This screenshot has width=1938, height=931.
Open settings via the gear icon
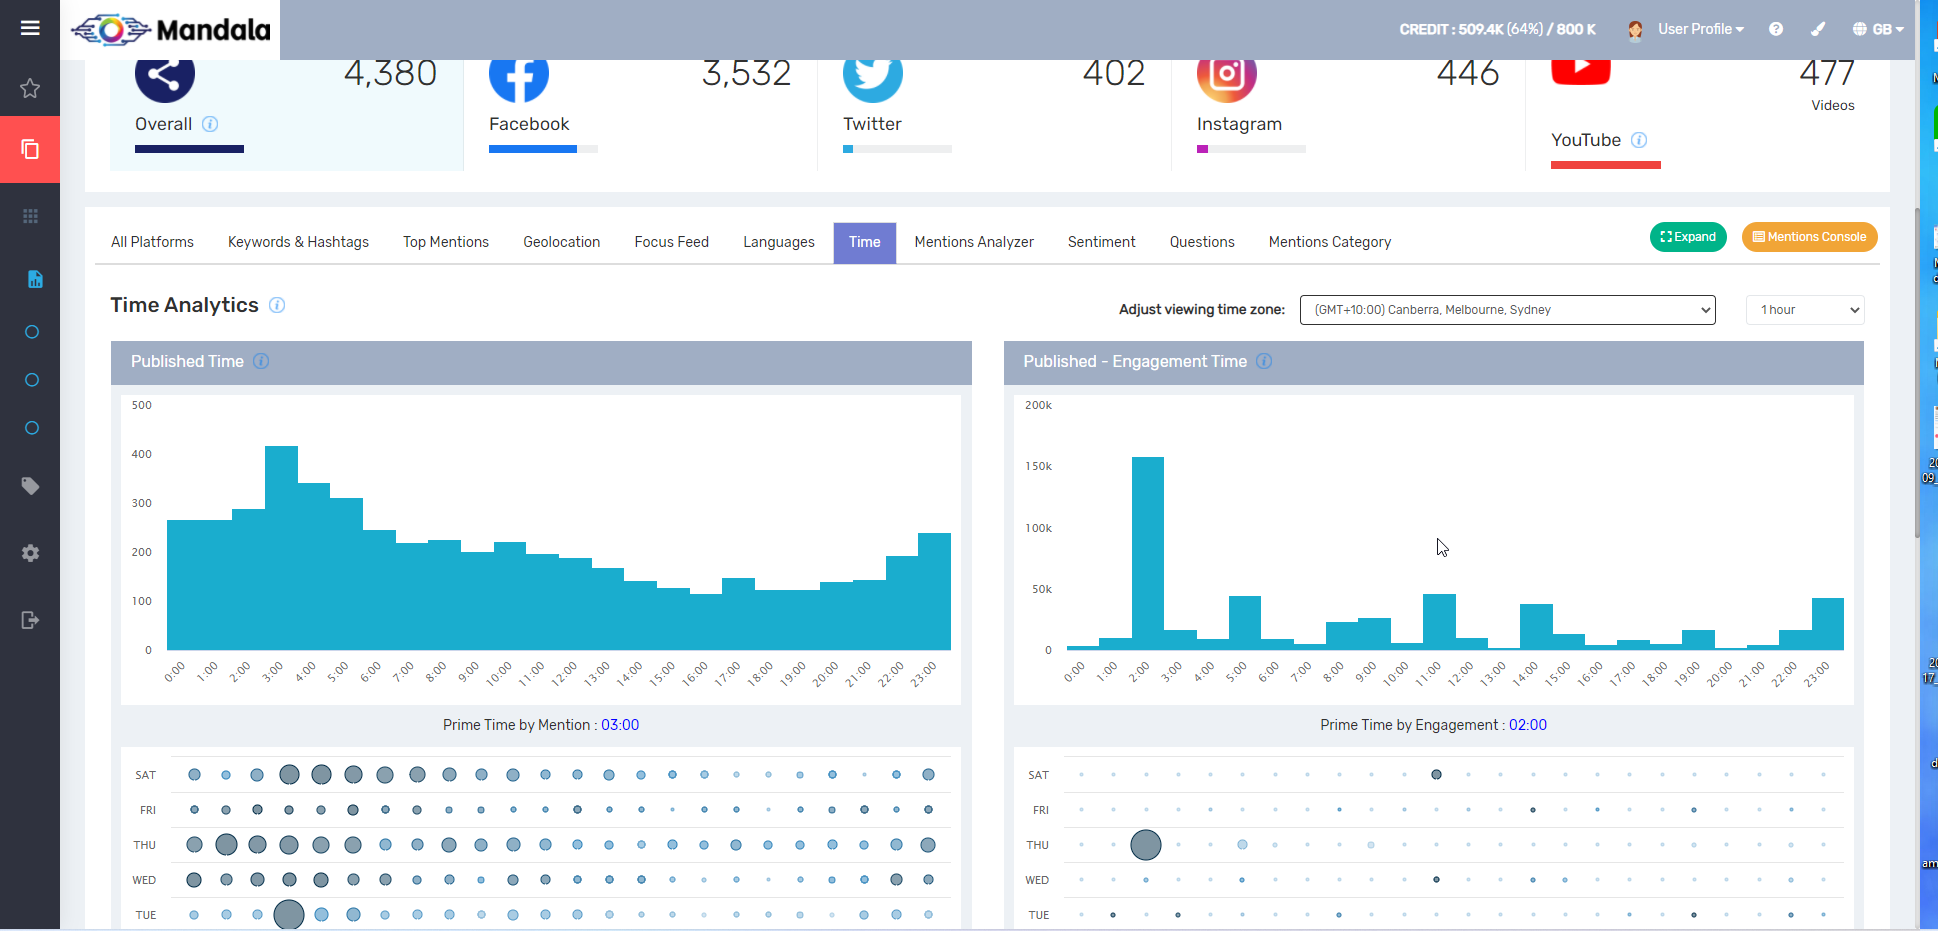(x=30, y=553)
